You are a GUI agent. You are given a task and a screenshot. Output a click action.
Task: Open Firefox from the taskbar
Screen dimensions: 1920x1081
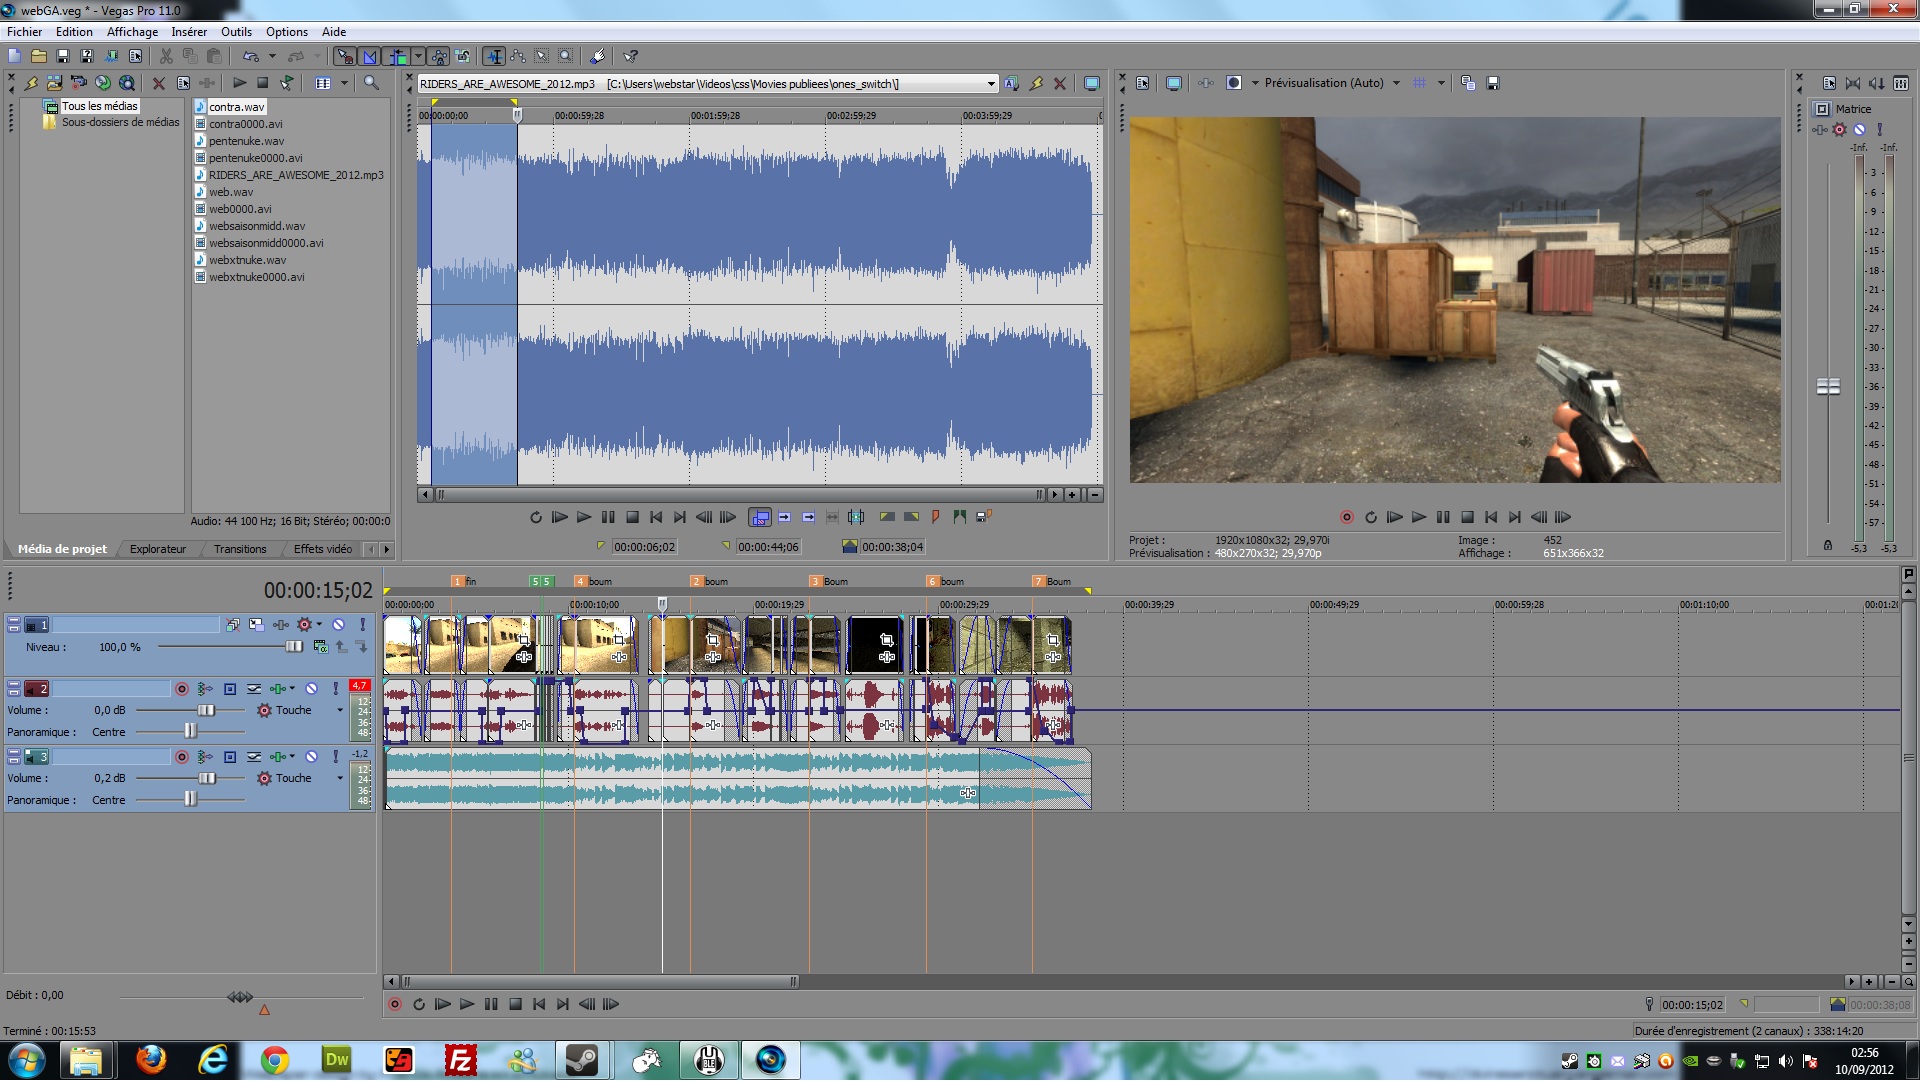click(151, 1059)
